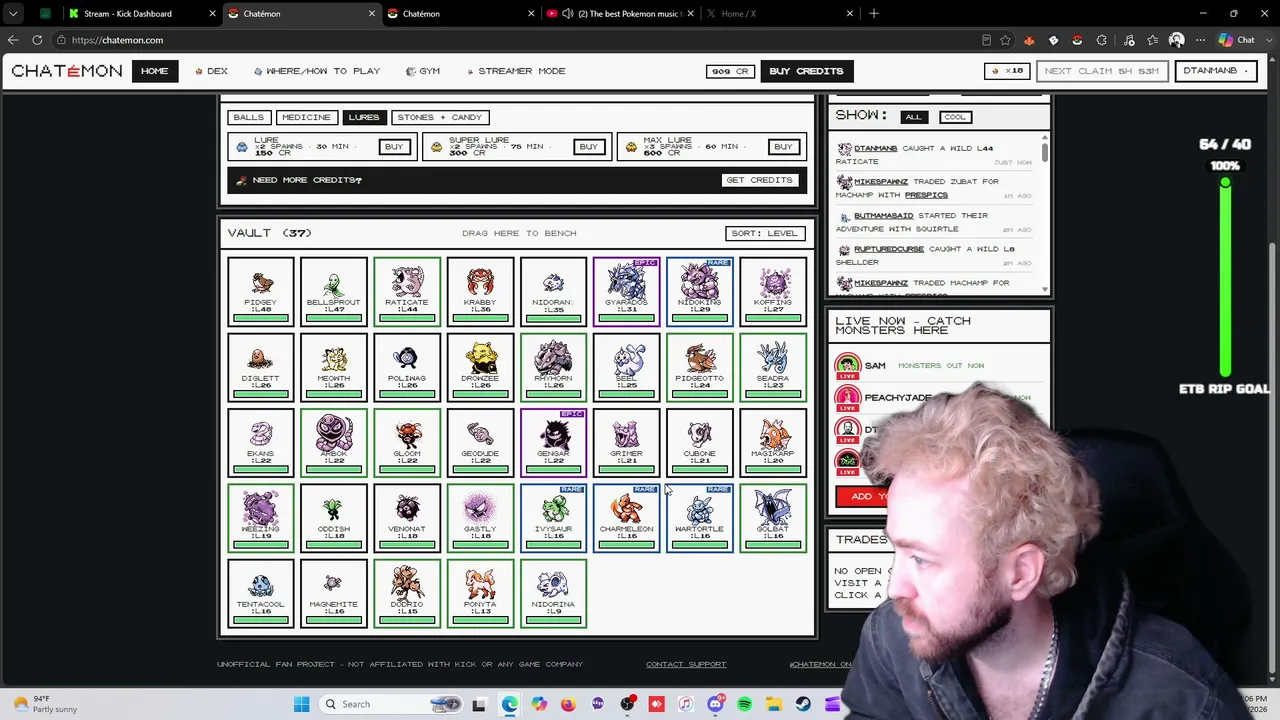The image size is (1280, 720).
Task: Open the Where/How to Play page
Action: 317,71
